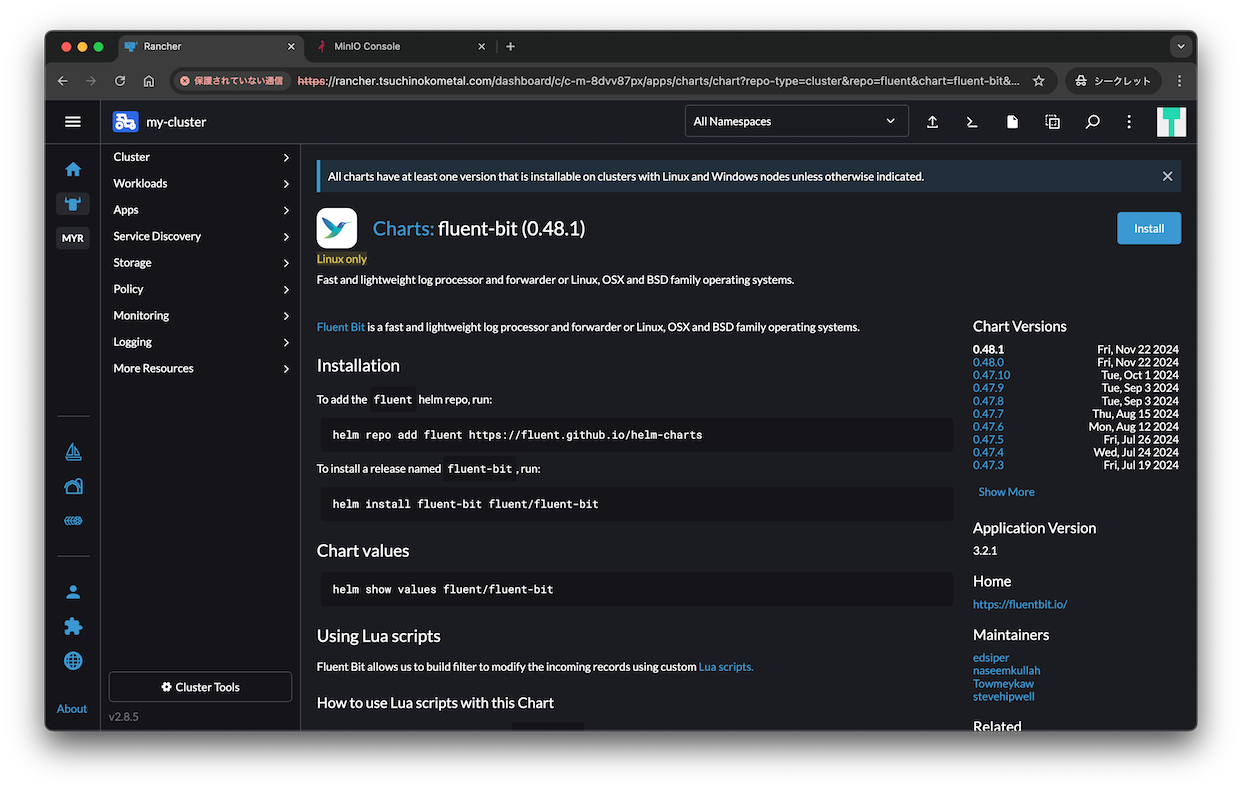
Task: Switch to the MinIO Console tab
Action: 400,46
